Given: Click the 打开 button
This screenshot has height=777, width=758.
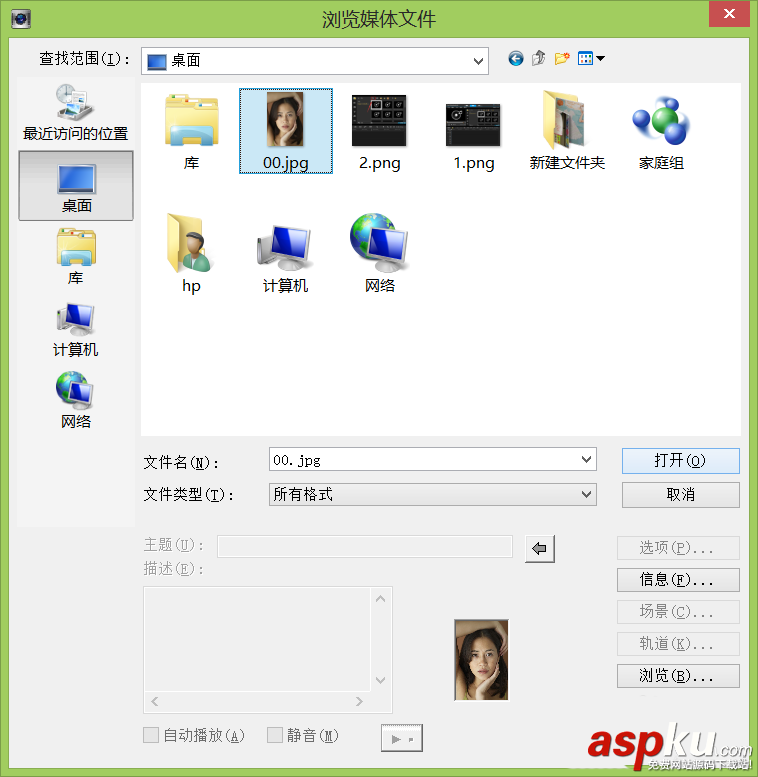Looking at the screenshot, I should 681,461.
